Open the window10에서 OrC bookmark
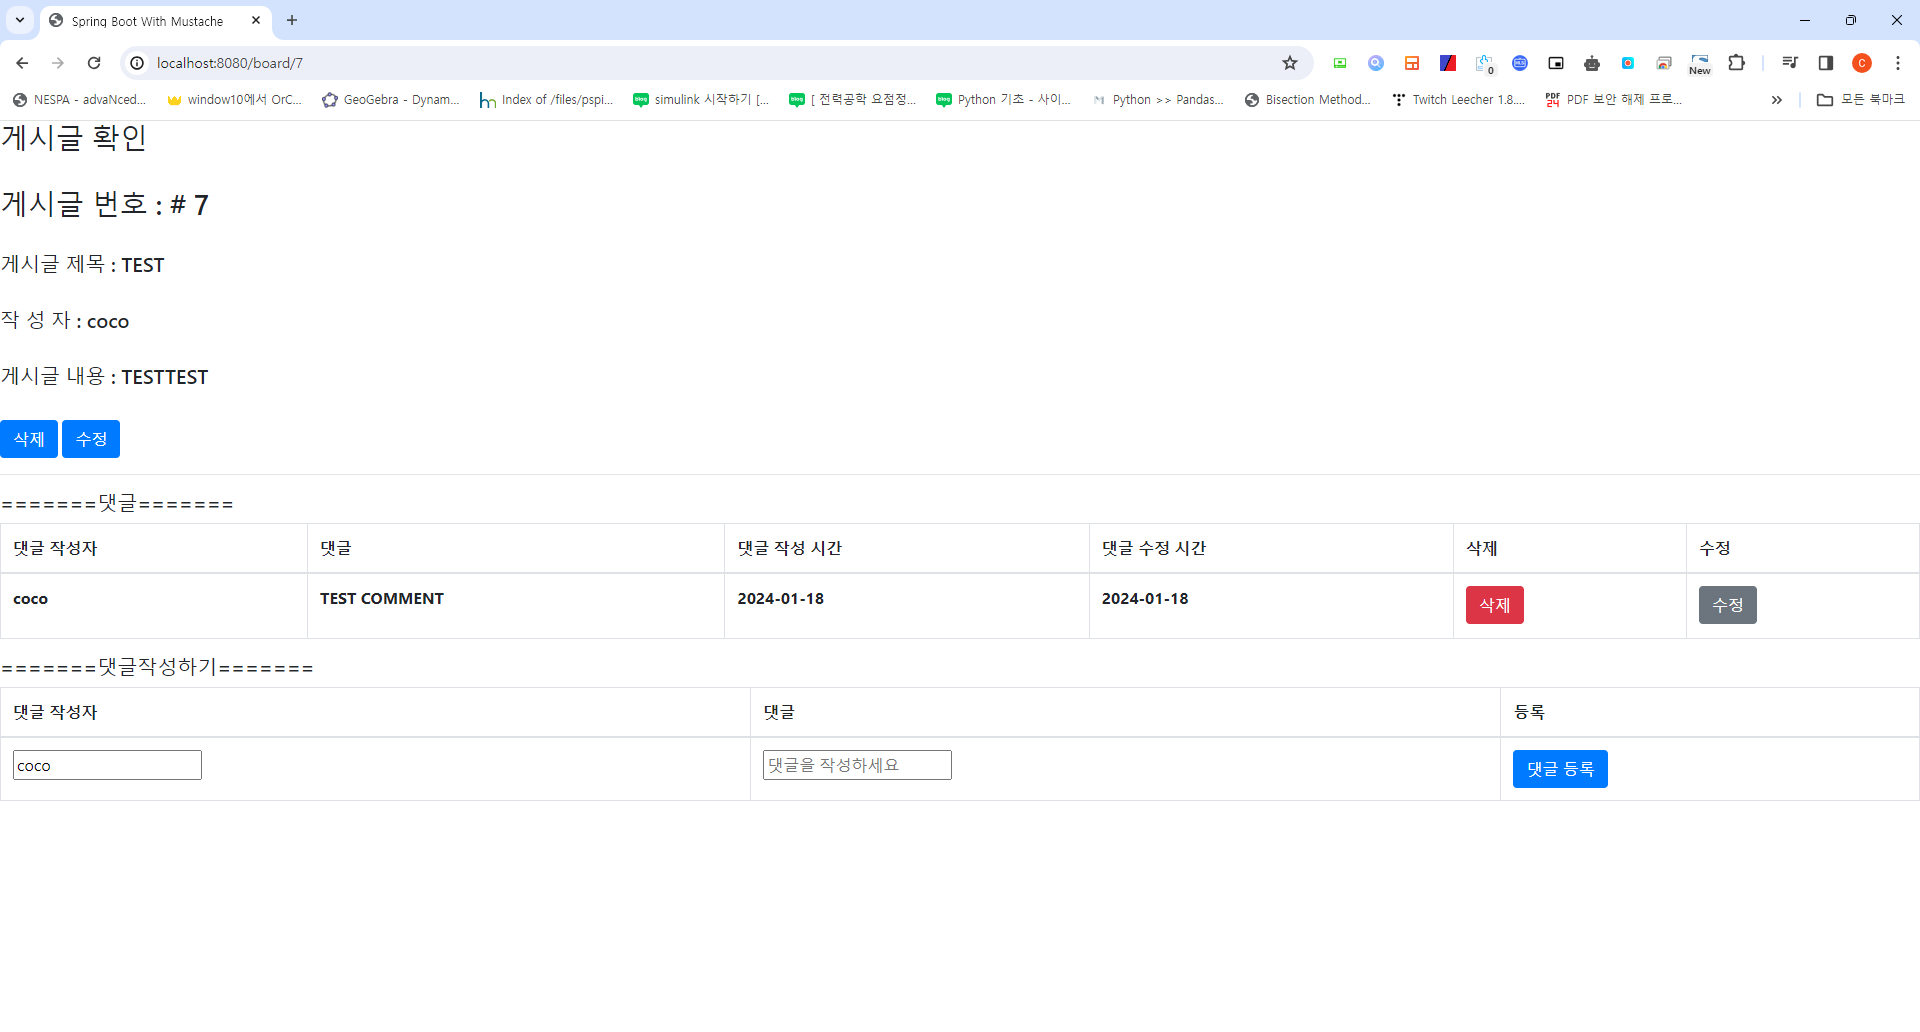This screenshot has height=1032, width=1920. pyautogui.click(x=234, y=100)
